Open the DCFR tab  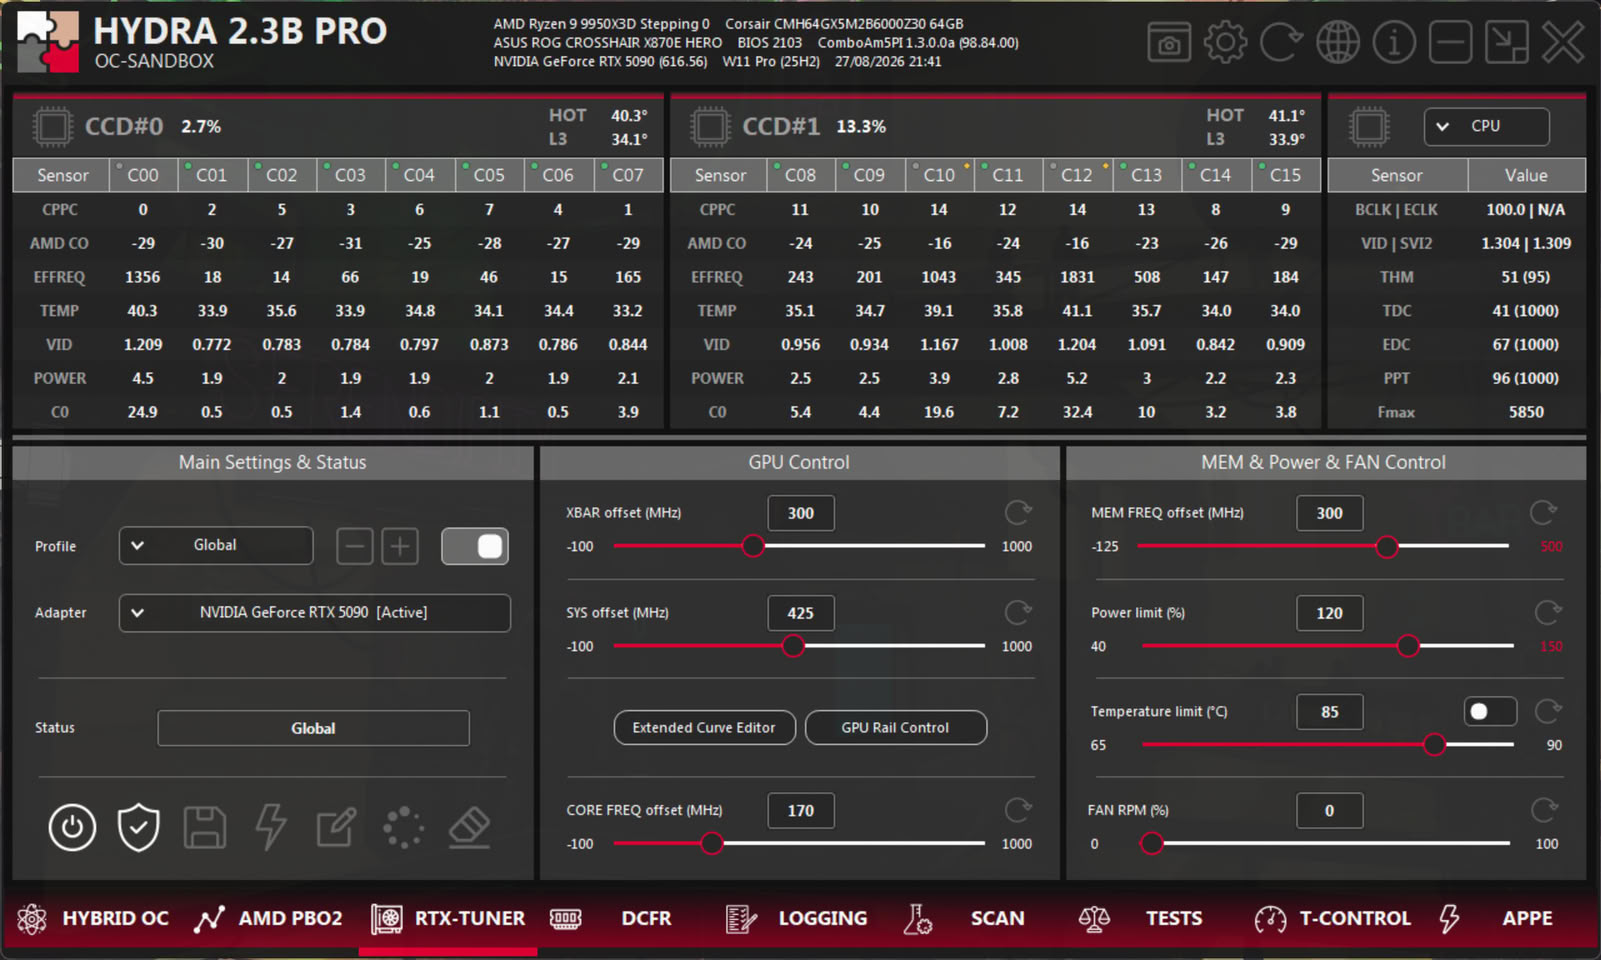(x=611, y=919)
